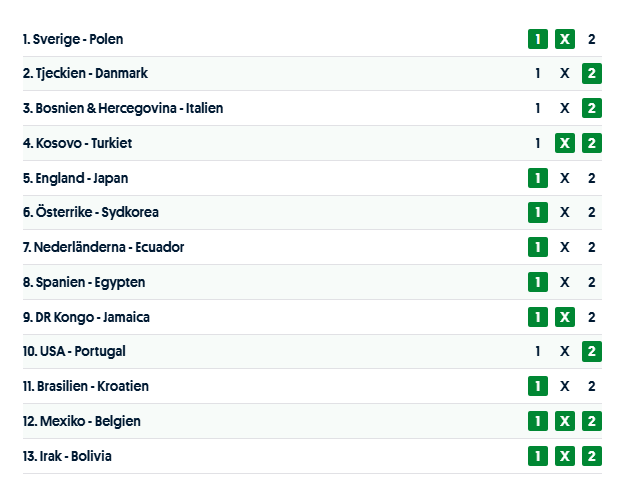Deselect 2 for Irak - Bolivia

click(x=592, y=456)
